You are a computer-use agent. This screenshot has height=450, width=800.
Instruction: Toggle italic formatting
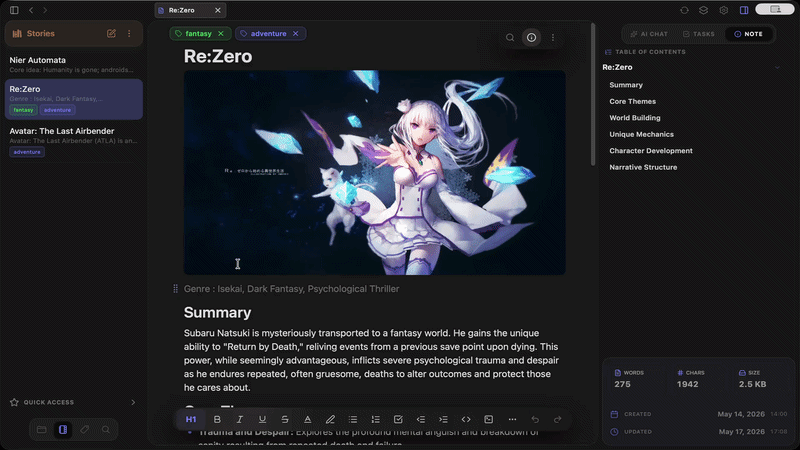tap(239, 419)
